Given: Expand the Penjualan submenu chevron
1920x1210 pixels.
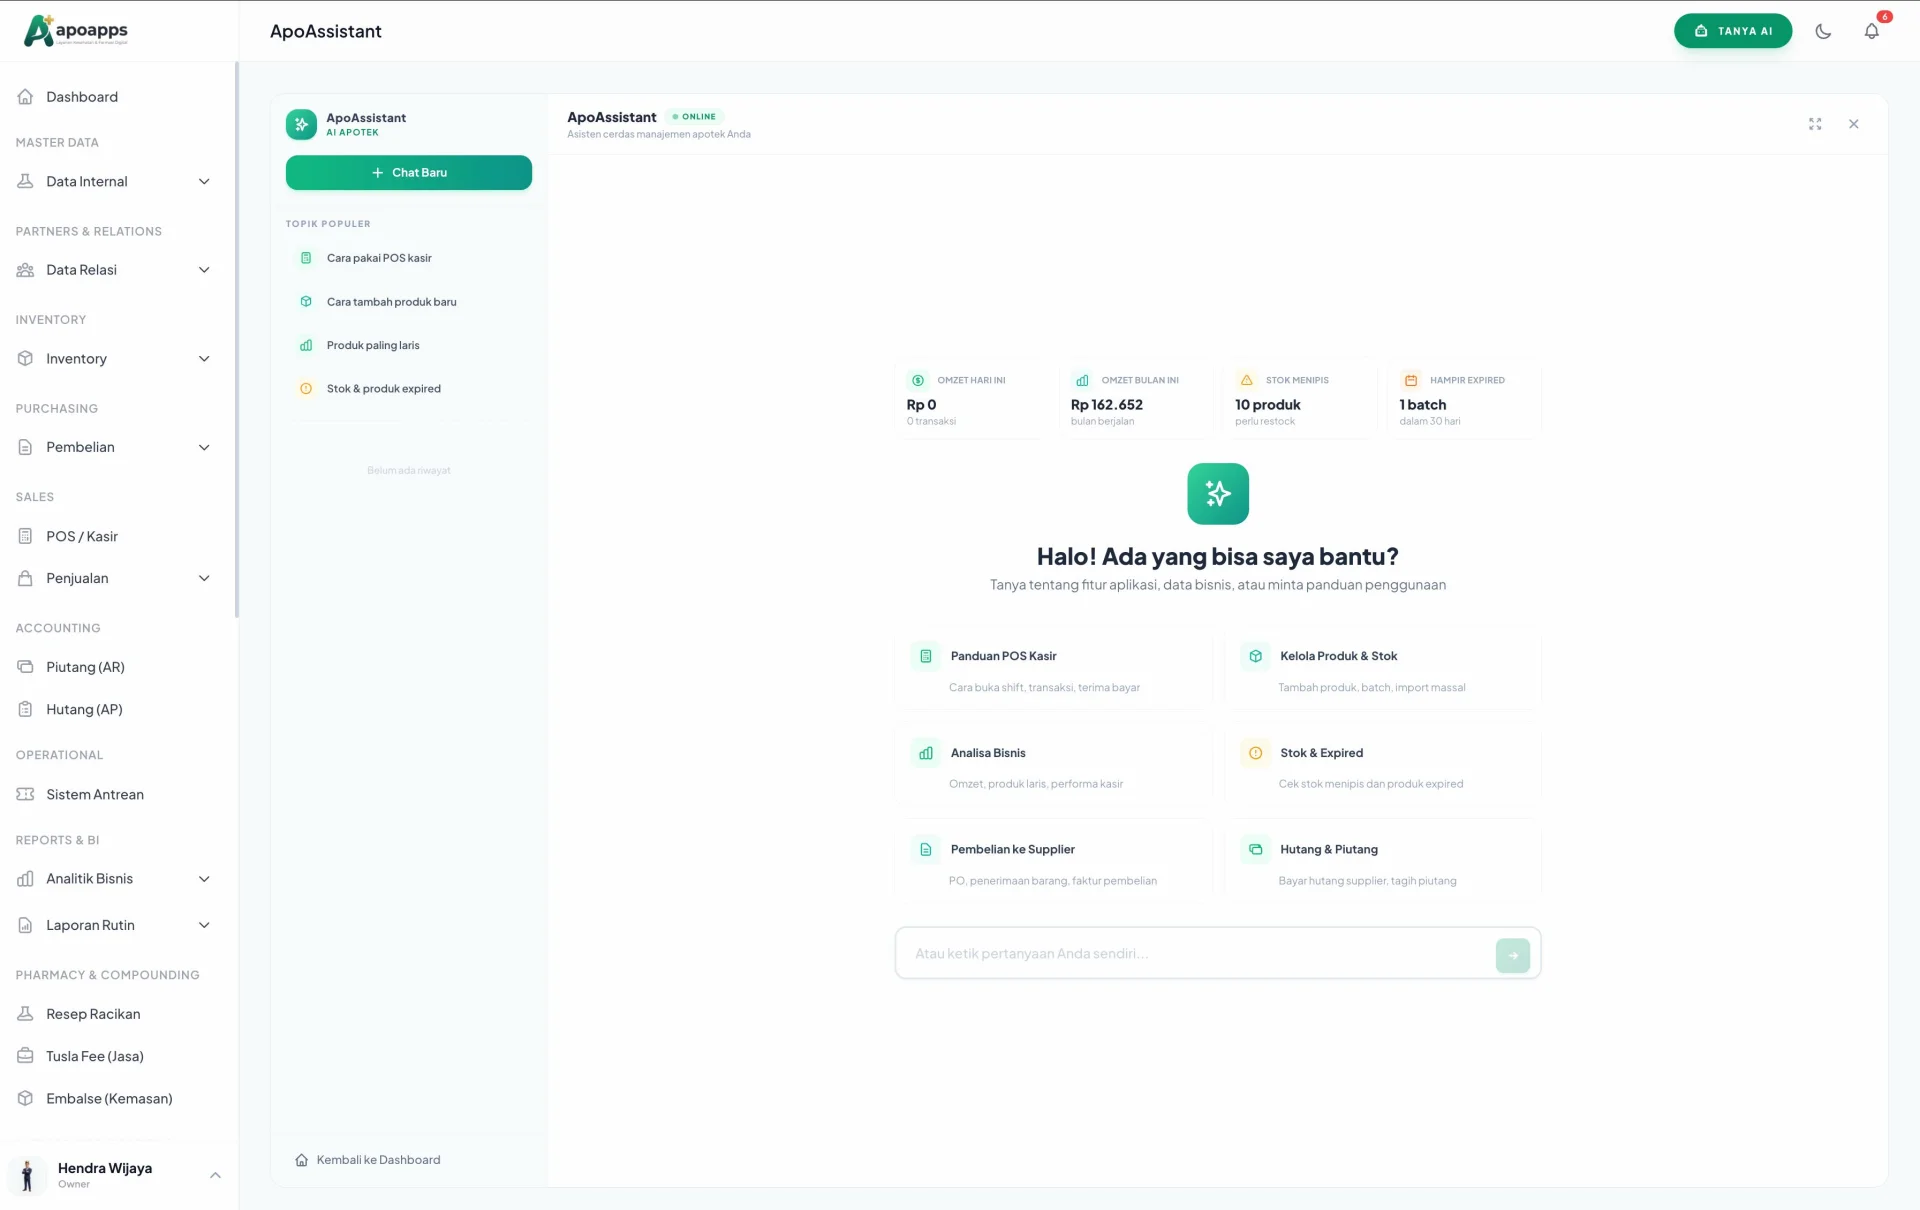Looking at the screenshot, I should click(x=204, y=578).
